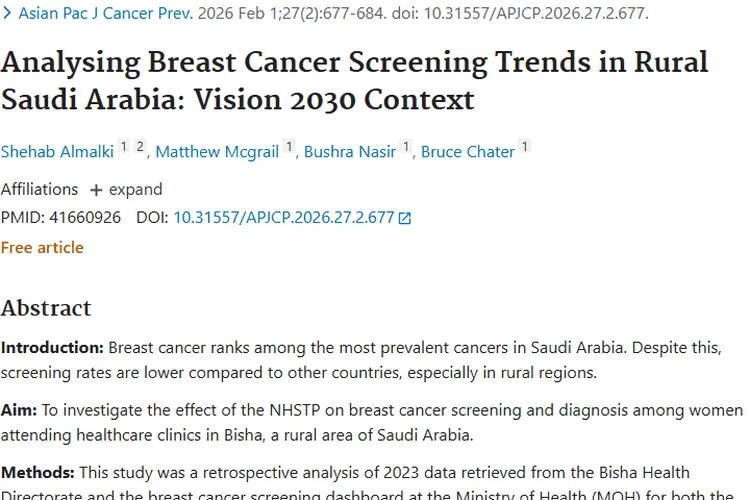Click affiliation superscript after Matthew Mcgrail

pos(289,148)
